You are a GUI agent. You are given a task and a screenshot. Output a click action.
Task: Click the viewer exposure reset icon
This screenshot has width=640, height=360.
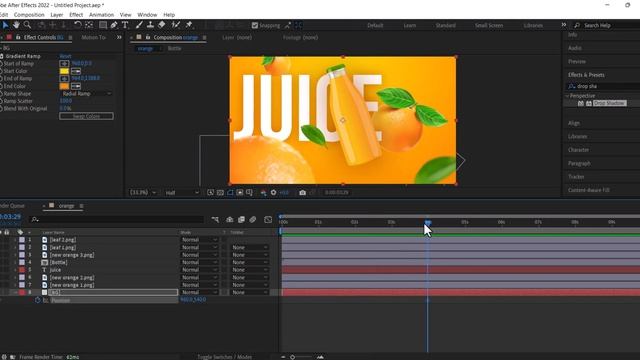tap(273, 193)
